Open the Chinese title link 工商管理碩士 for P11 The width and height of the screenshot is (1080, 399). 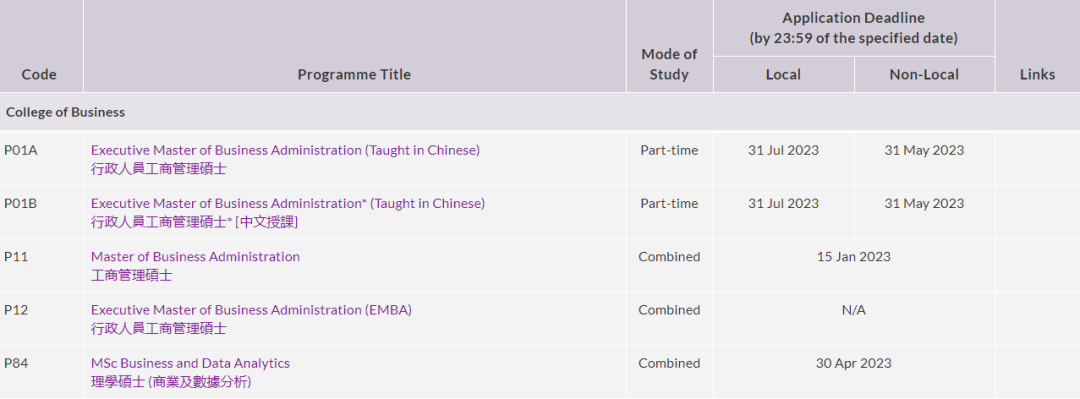click(x=132, y=276)
